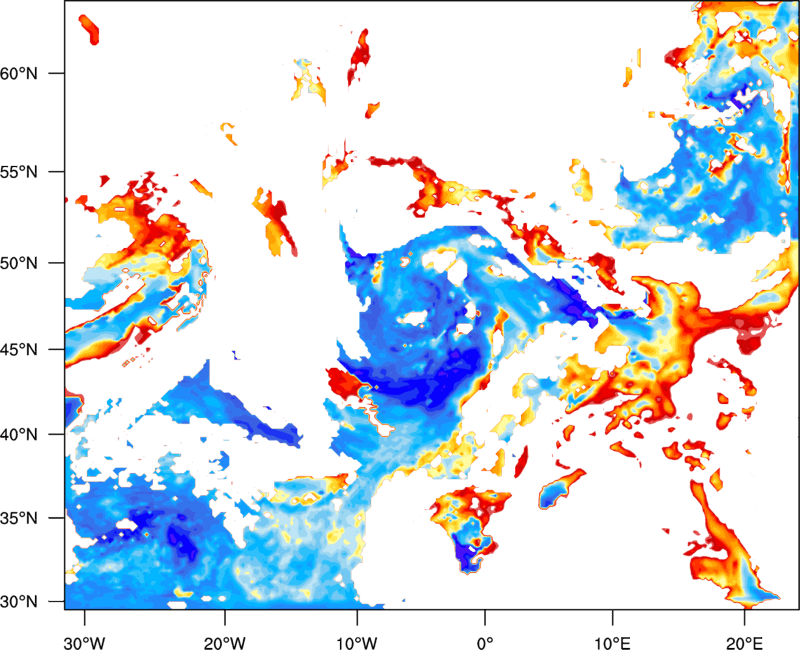This screenshot has height=650, width=800.
Task: Click the 10°W longitude label
Action: 357,643
